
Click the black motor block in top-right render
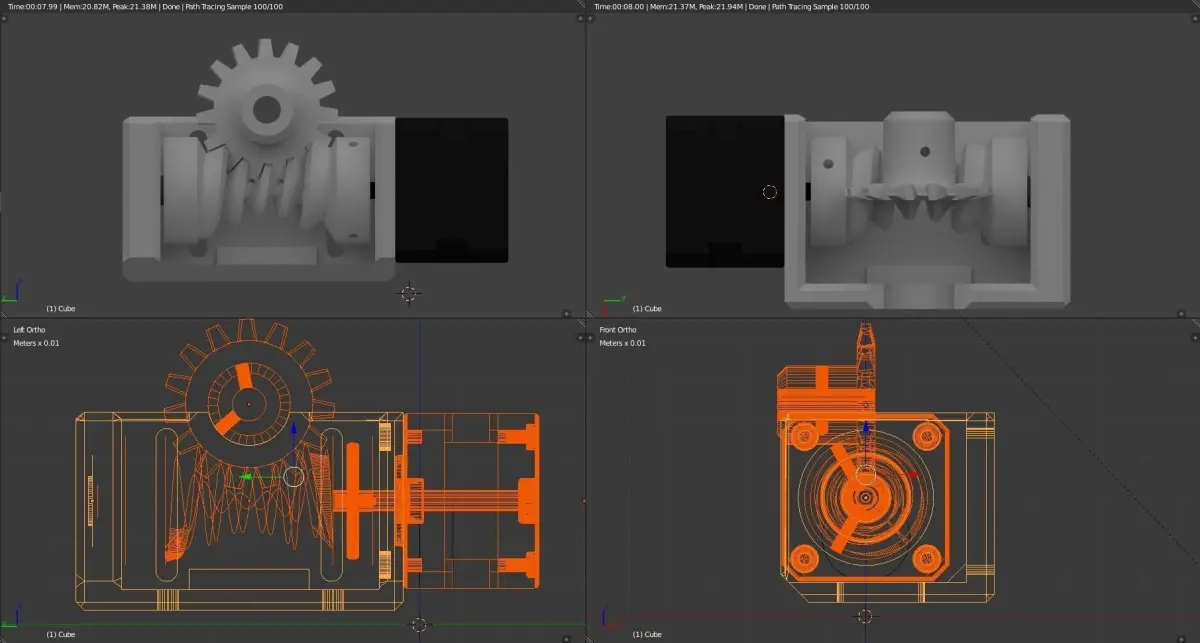[x=725, y=191]
